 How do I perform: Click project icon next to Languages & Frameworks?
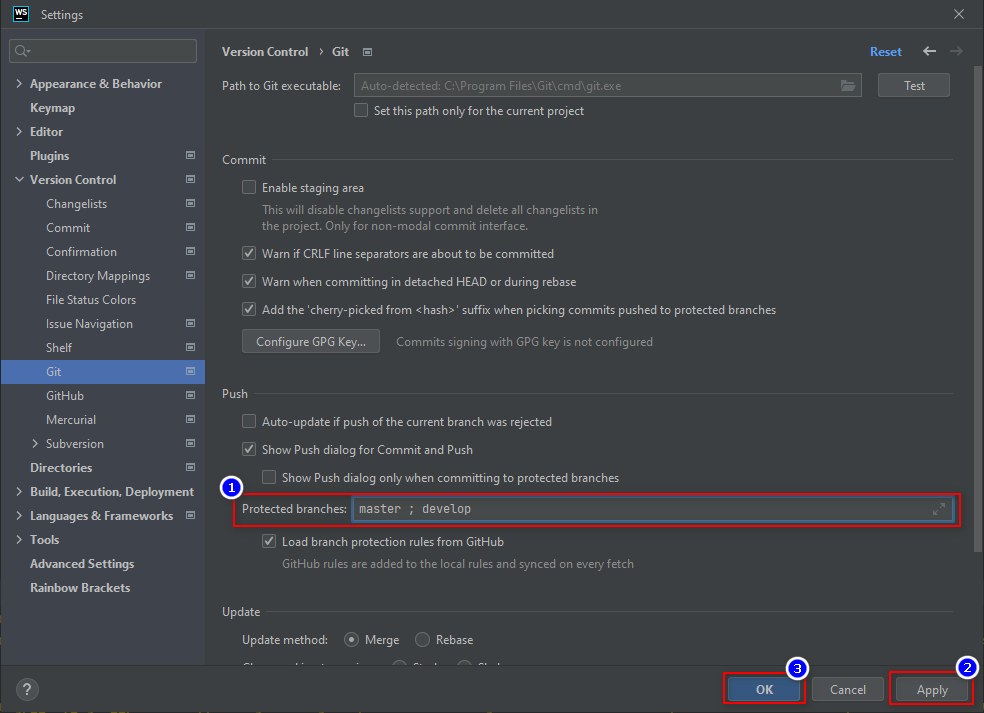click(191, 515)
